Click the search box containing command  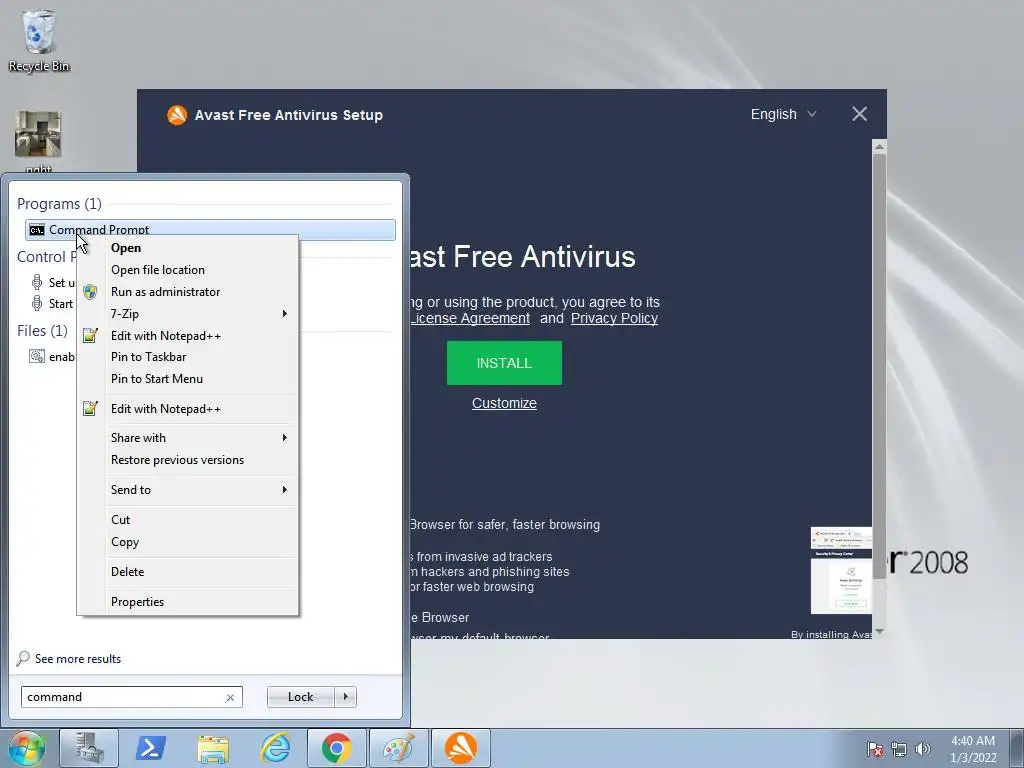click(x=131, y=697)
